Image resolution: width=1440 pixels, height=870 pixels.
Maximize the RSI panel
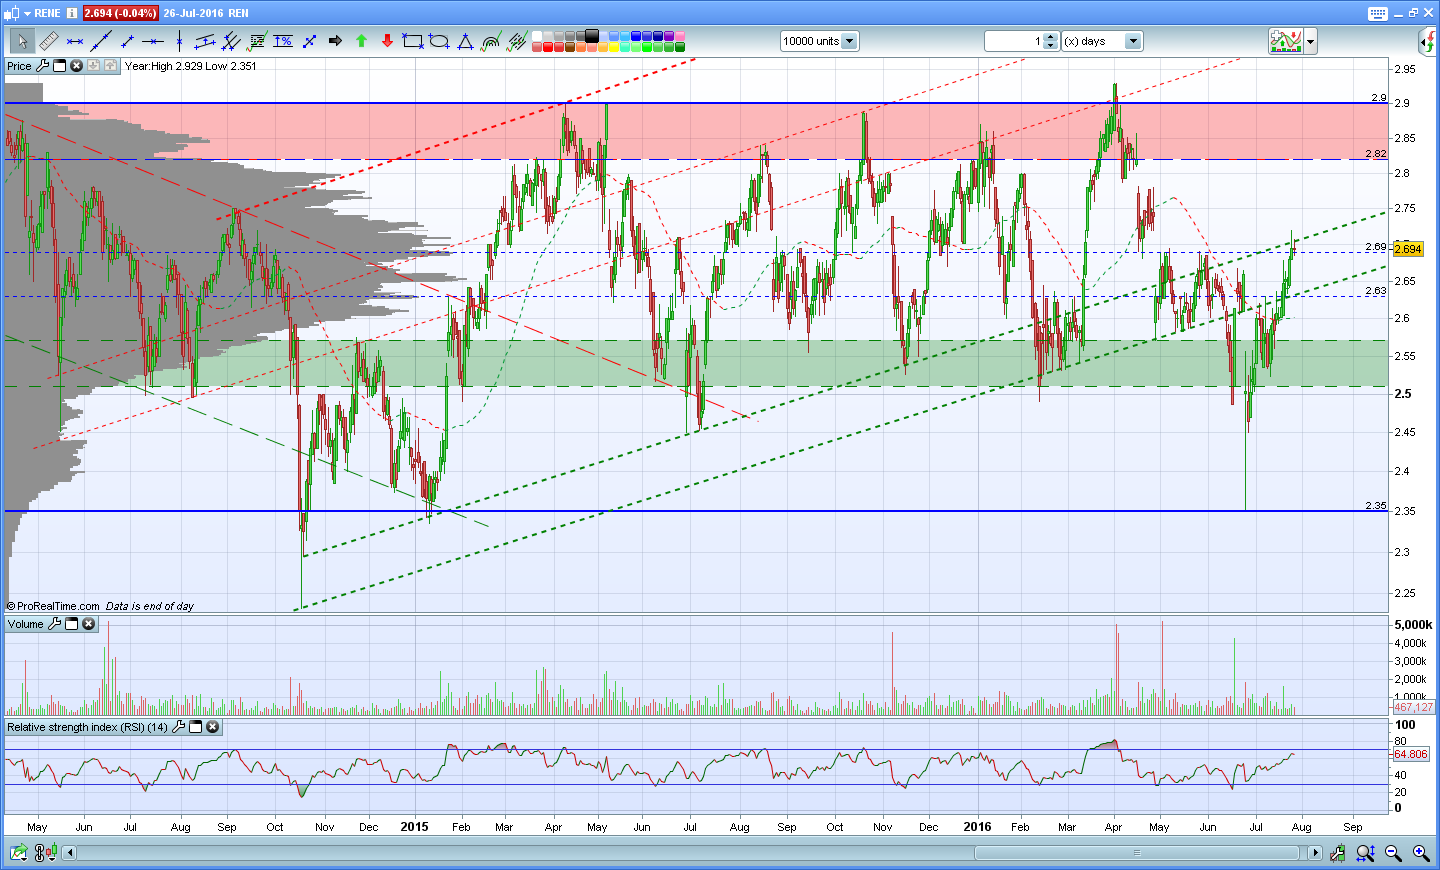pos(195,727)
